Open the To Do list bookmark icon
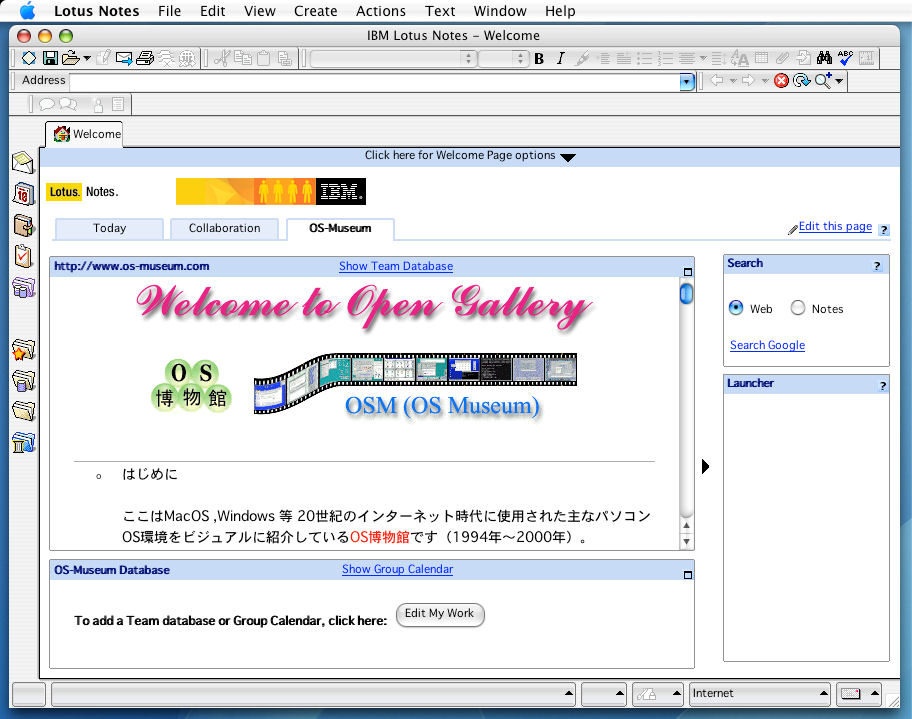912x719 pixels. pos(23,256)
